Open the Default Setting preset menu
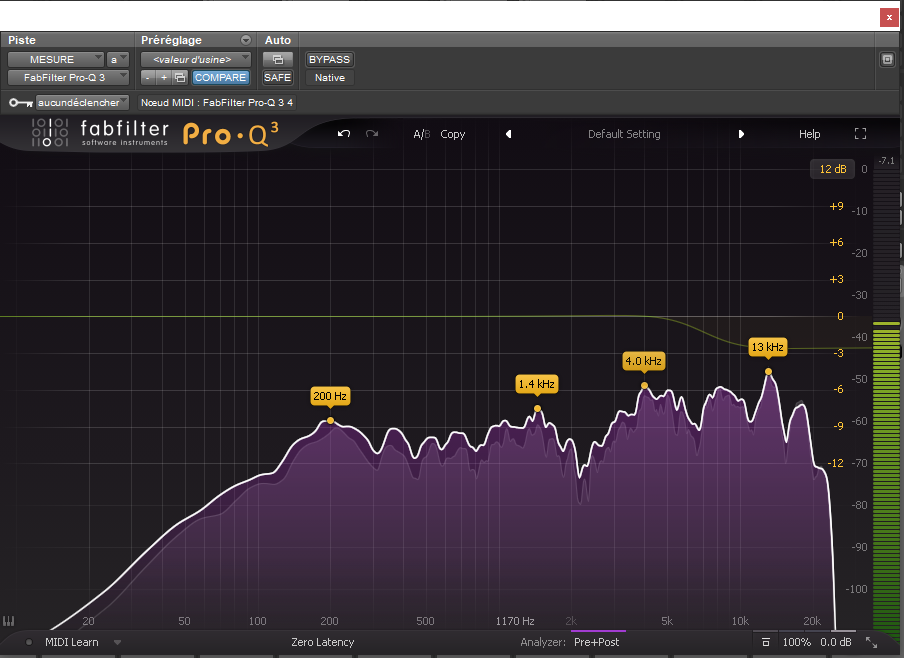This screenshot has width=904, height=658. pyautogui.click(x=624, y=134)
